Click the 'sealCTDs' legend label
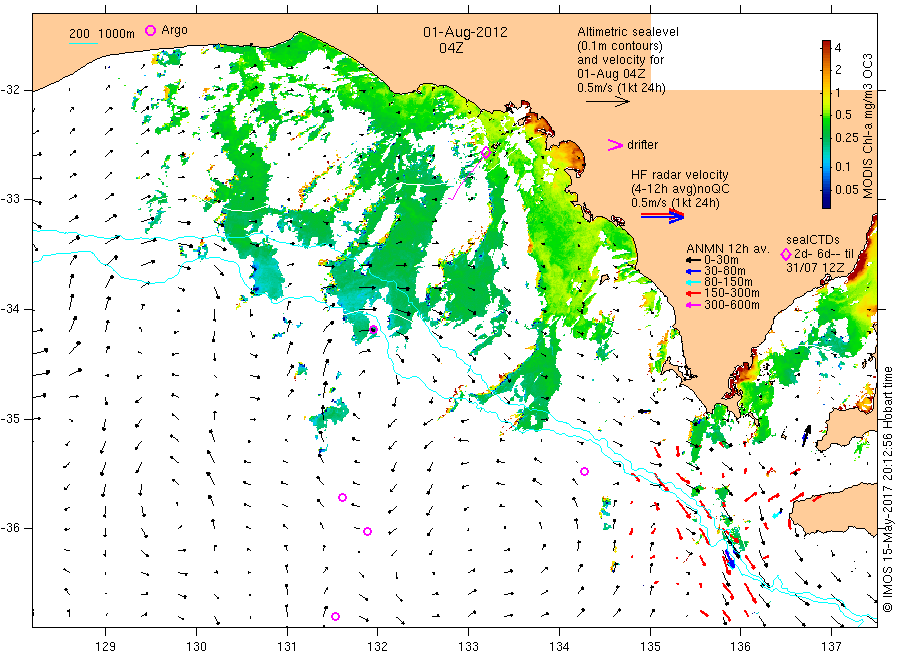The image size is (900, 660). (813, 240)
